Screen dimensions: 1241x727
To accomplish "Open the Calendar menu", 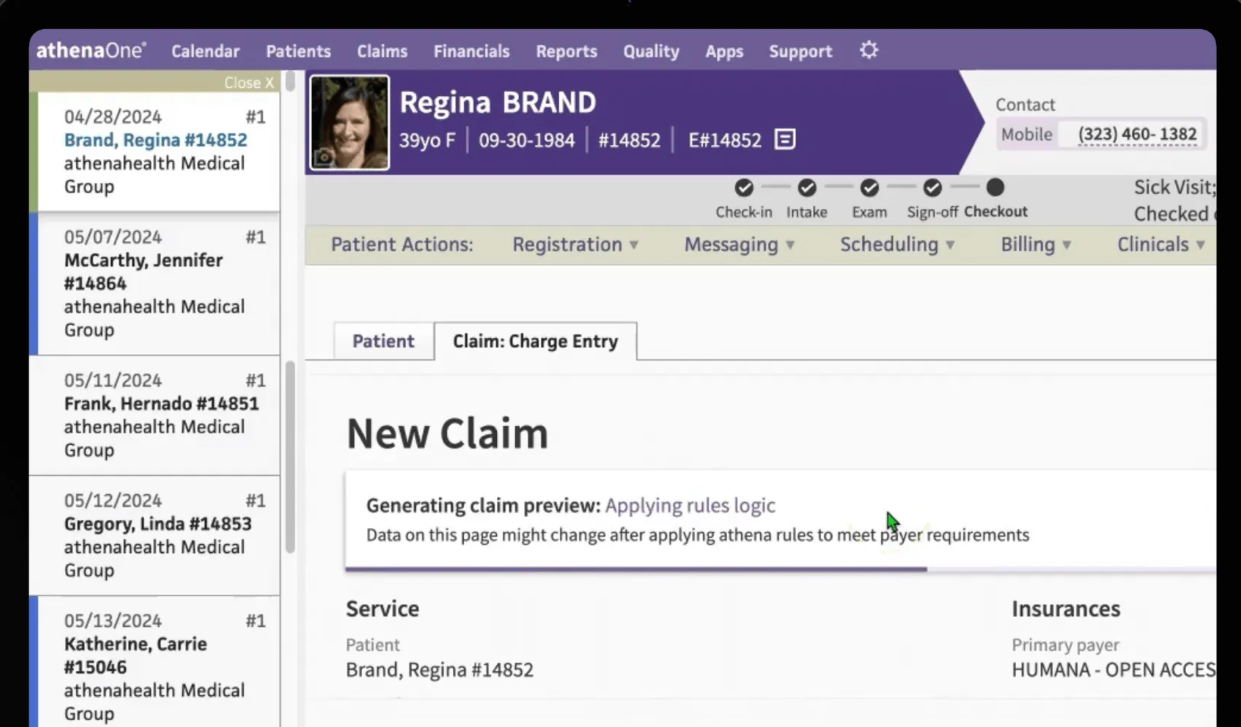I will [205, 51].
